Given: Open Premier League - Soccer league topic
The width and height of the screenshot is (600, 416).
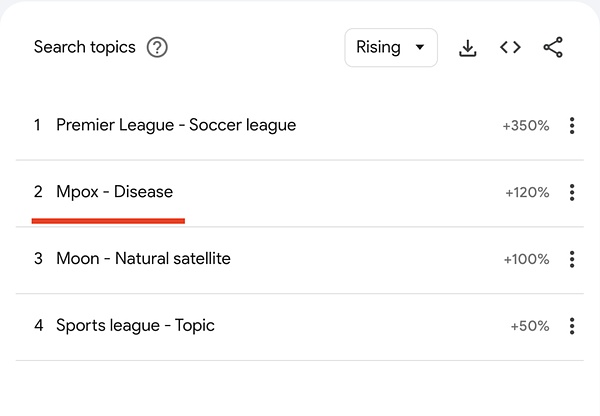Looking at the screenshot, I should click(175, 125).
